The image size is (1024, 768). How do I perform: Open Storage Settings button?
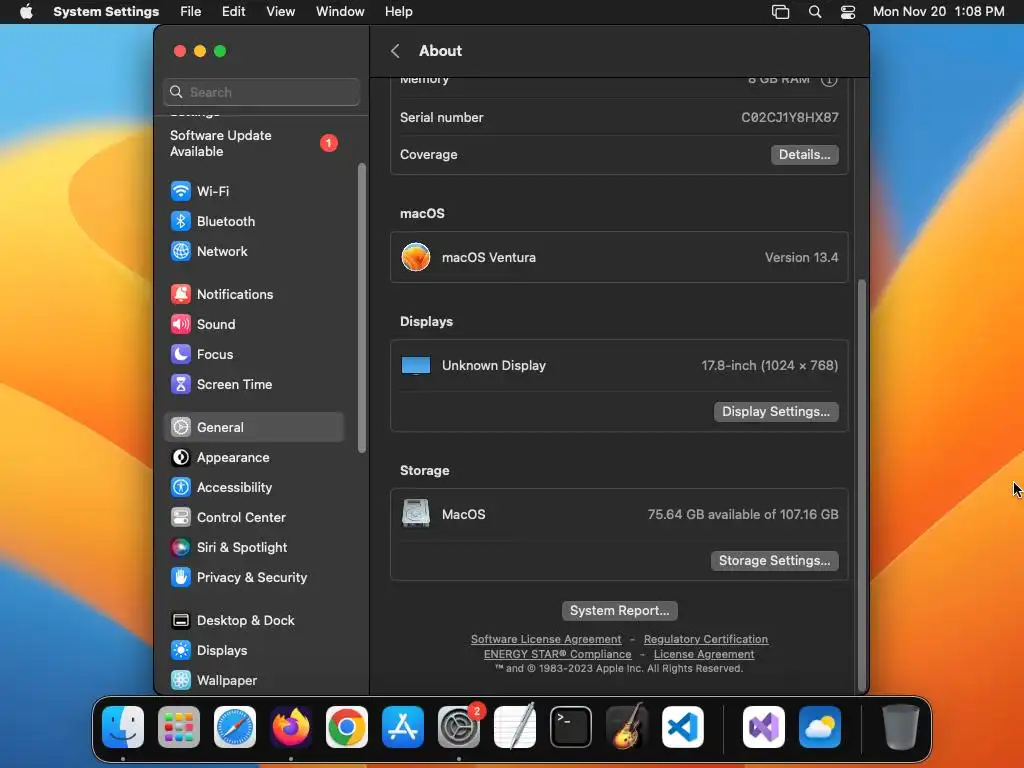[775, 561]
